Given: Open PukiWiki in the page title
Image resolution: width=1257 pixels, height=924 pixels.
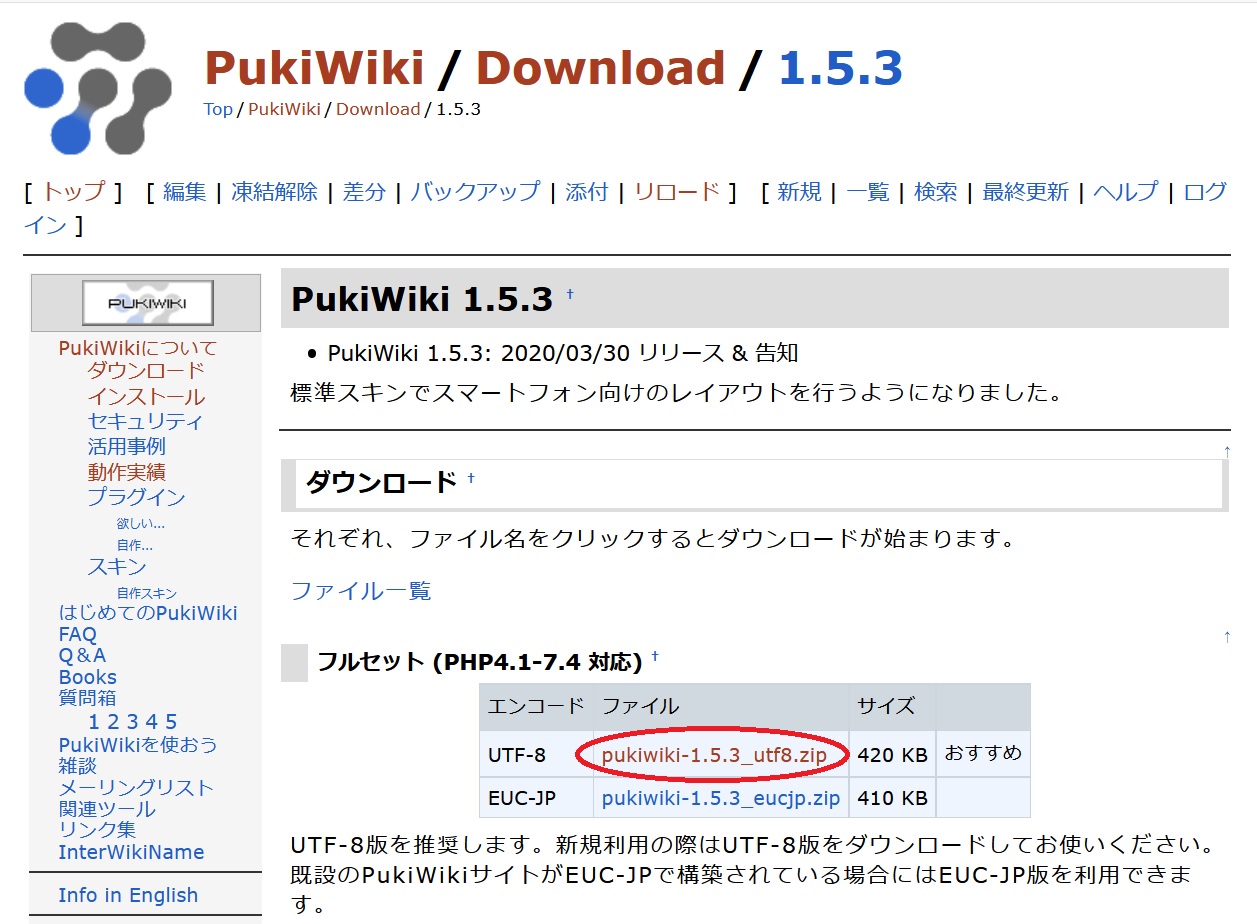Looking at the screenshot, I should 315,68.
